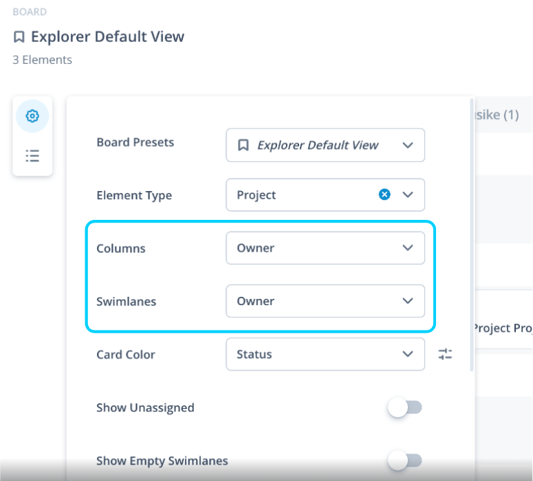The width and height of the screenshot is (533, 481).
Task: Open the Columns dropdown set to Owner
Action: click(x=325, y=248)
